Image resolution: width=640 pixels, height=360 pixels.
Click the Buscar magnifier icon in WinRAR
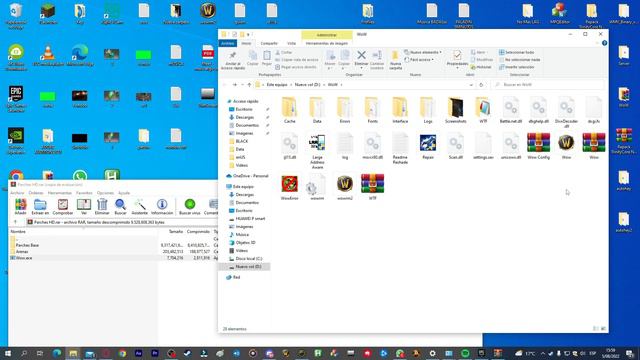click(120, 207)
